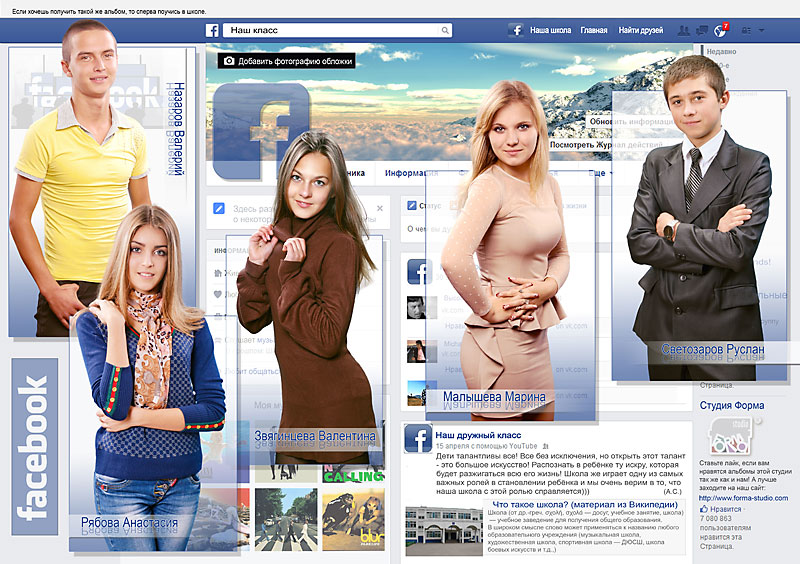Open the Blur album cover thumbnail
800x564 pixels.
[354, 520]
